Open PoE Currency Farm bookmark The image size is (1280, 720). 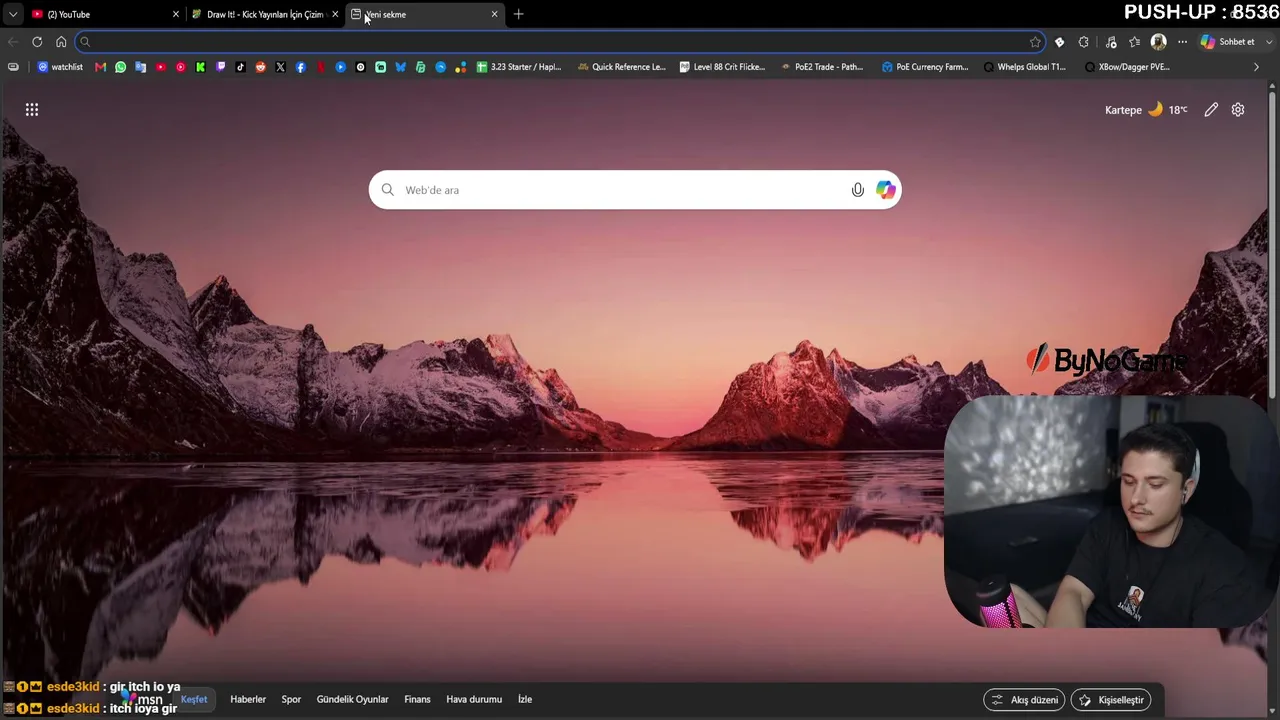pyautogui.click(x=925, y=67)
